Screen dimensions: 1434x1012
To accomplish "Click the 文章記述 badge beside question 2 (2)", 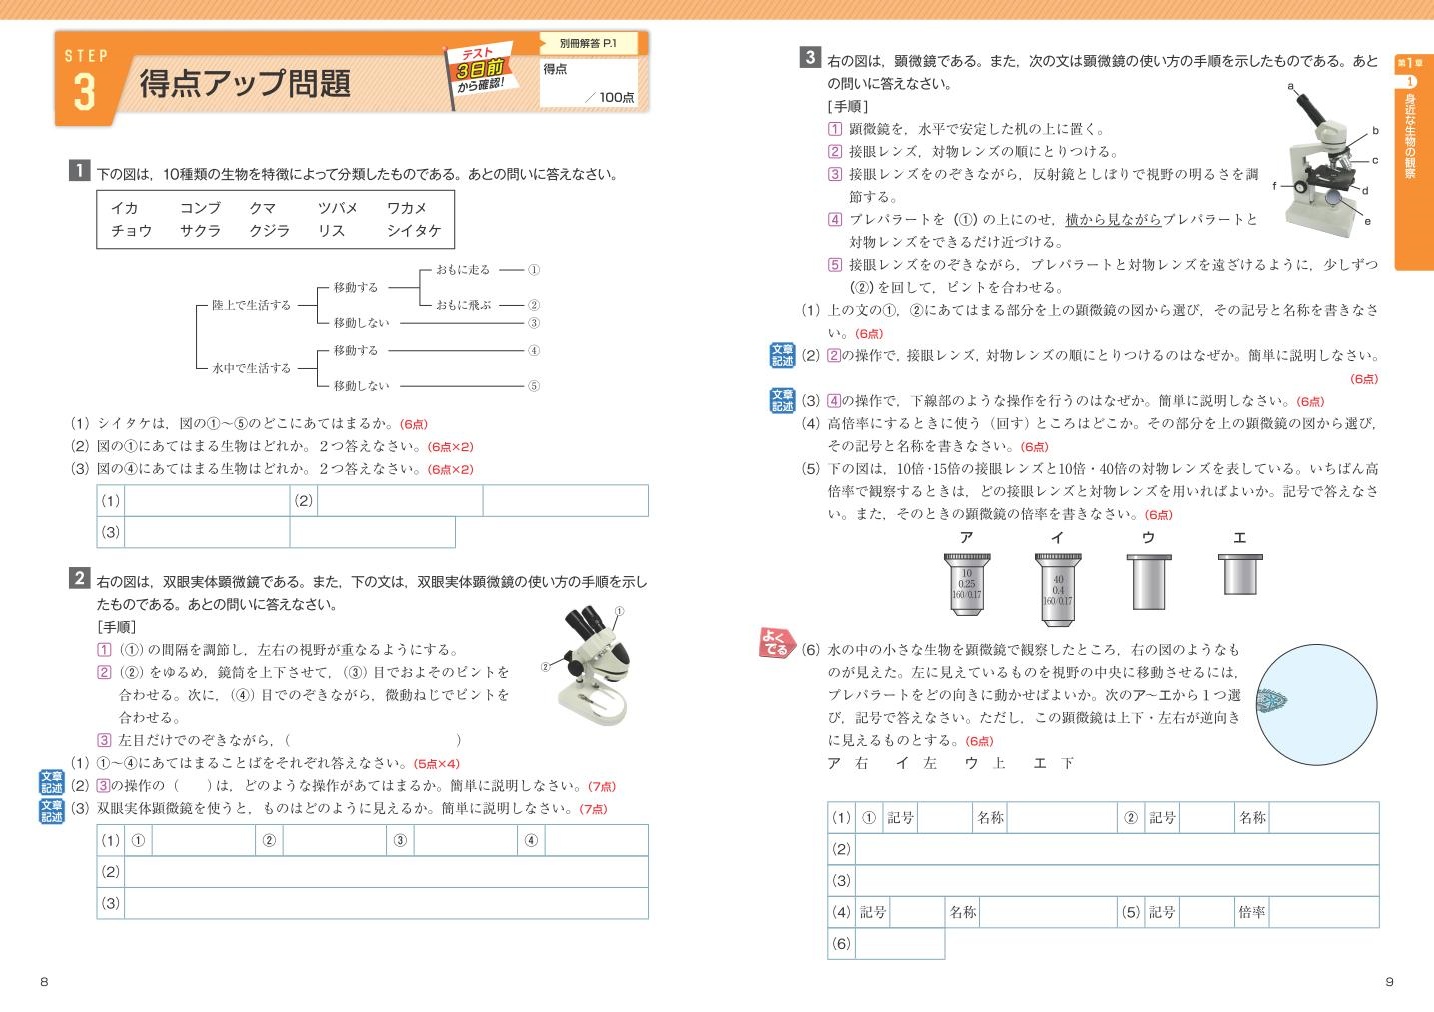I will [52, 782].
